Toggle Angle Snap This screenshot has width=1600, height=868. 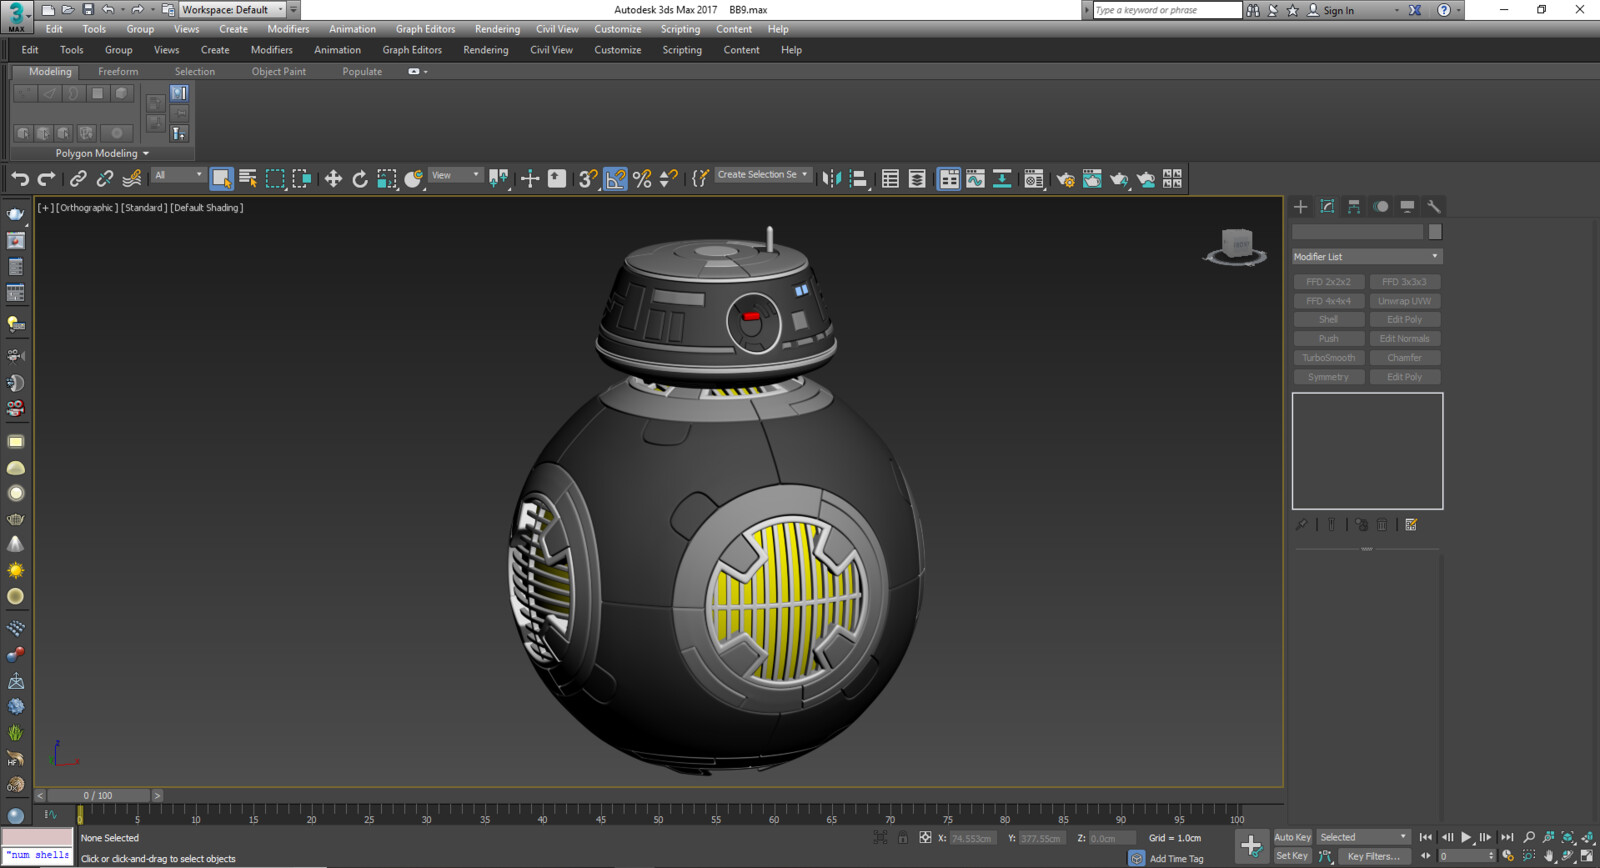(x=615, y=179)
